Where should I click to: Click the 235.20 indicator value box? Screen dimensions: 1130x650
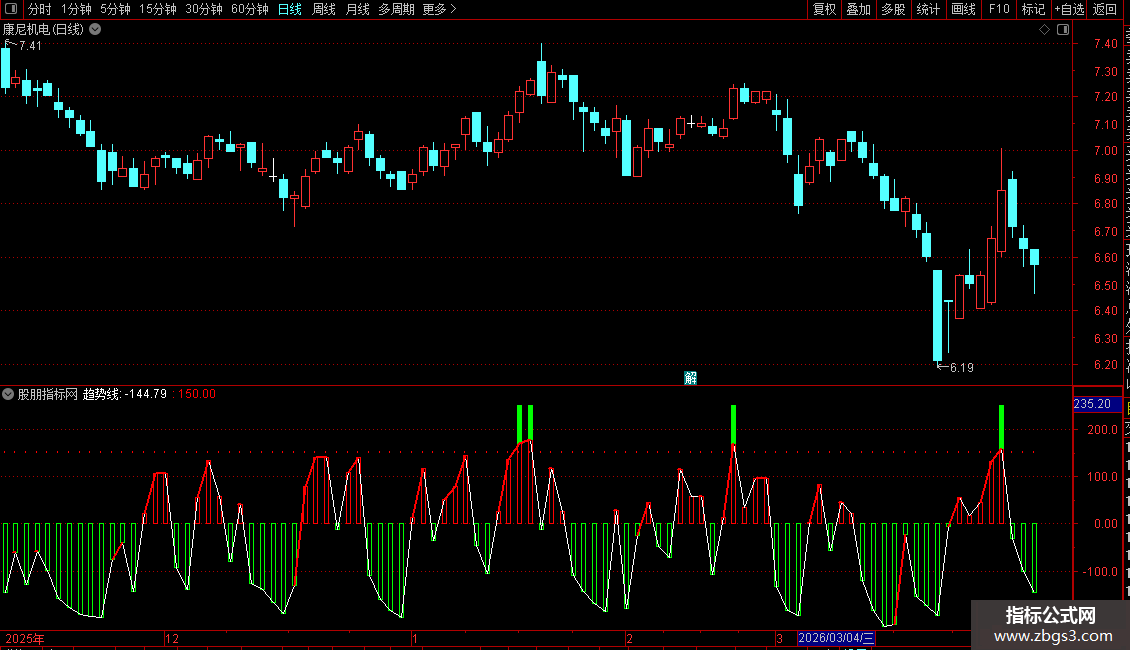1097,404
